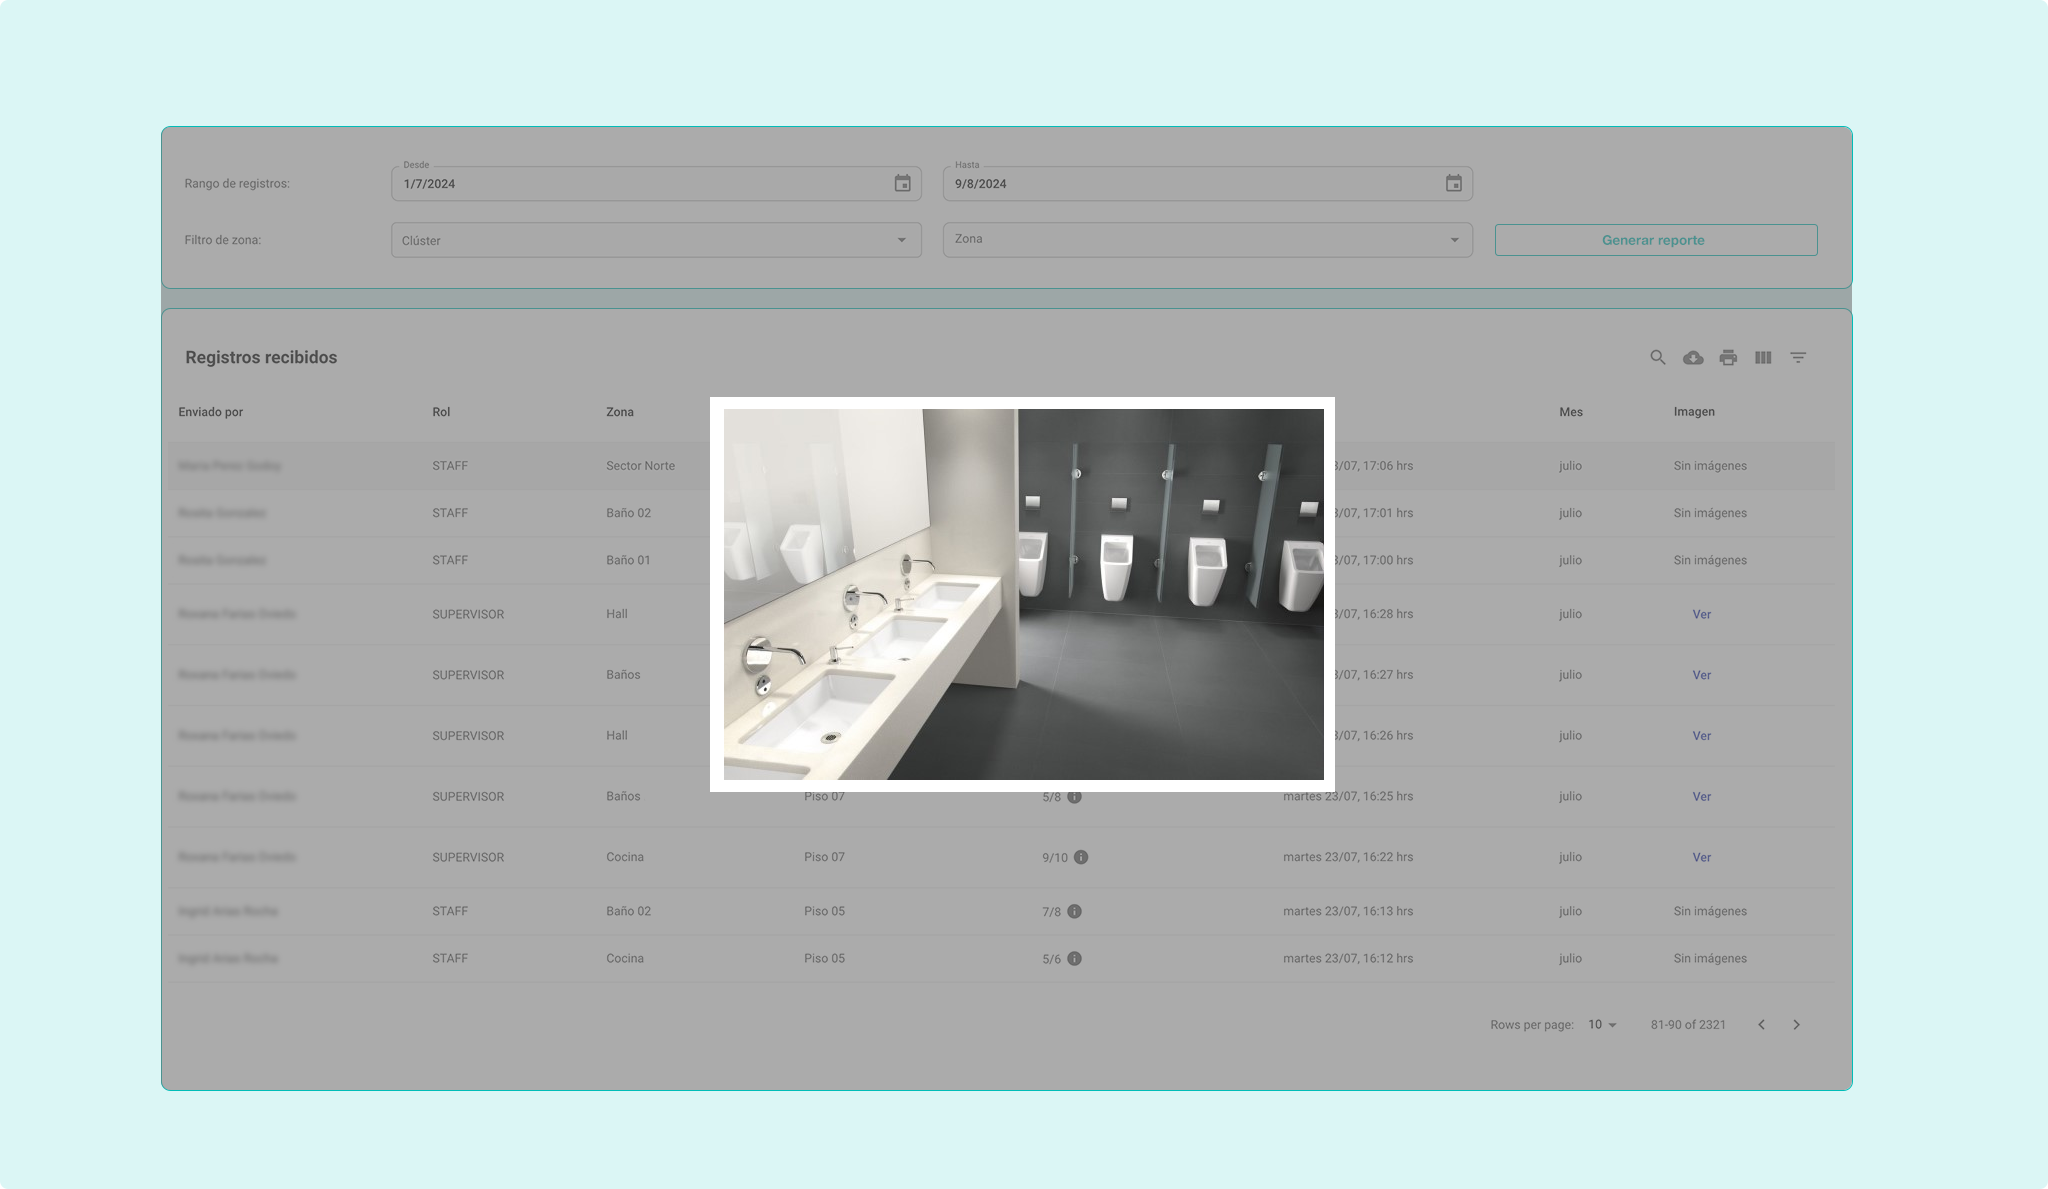2048x1189 pixels.
Task: Click the Generar reporte button
Action: (1655, 240)
